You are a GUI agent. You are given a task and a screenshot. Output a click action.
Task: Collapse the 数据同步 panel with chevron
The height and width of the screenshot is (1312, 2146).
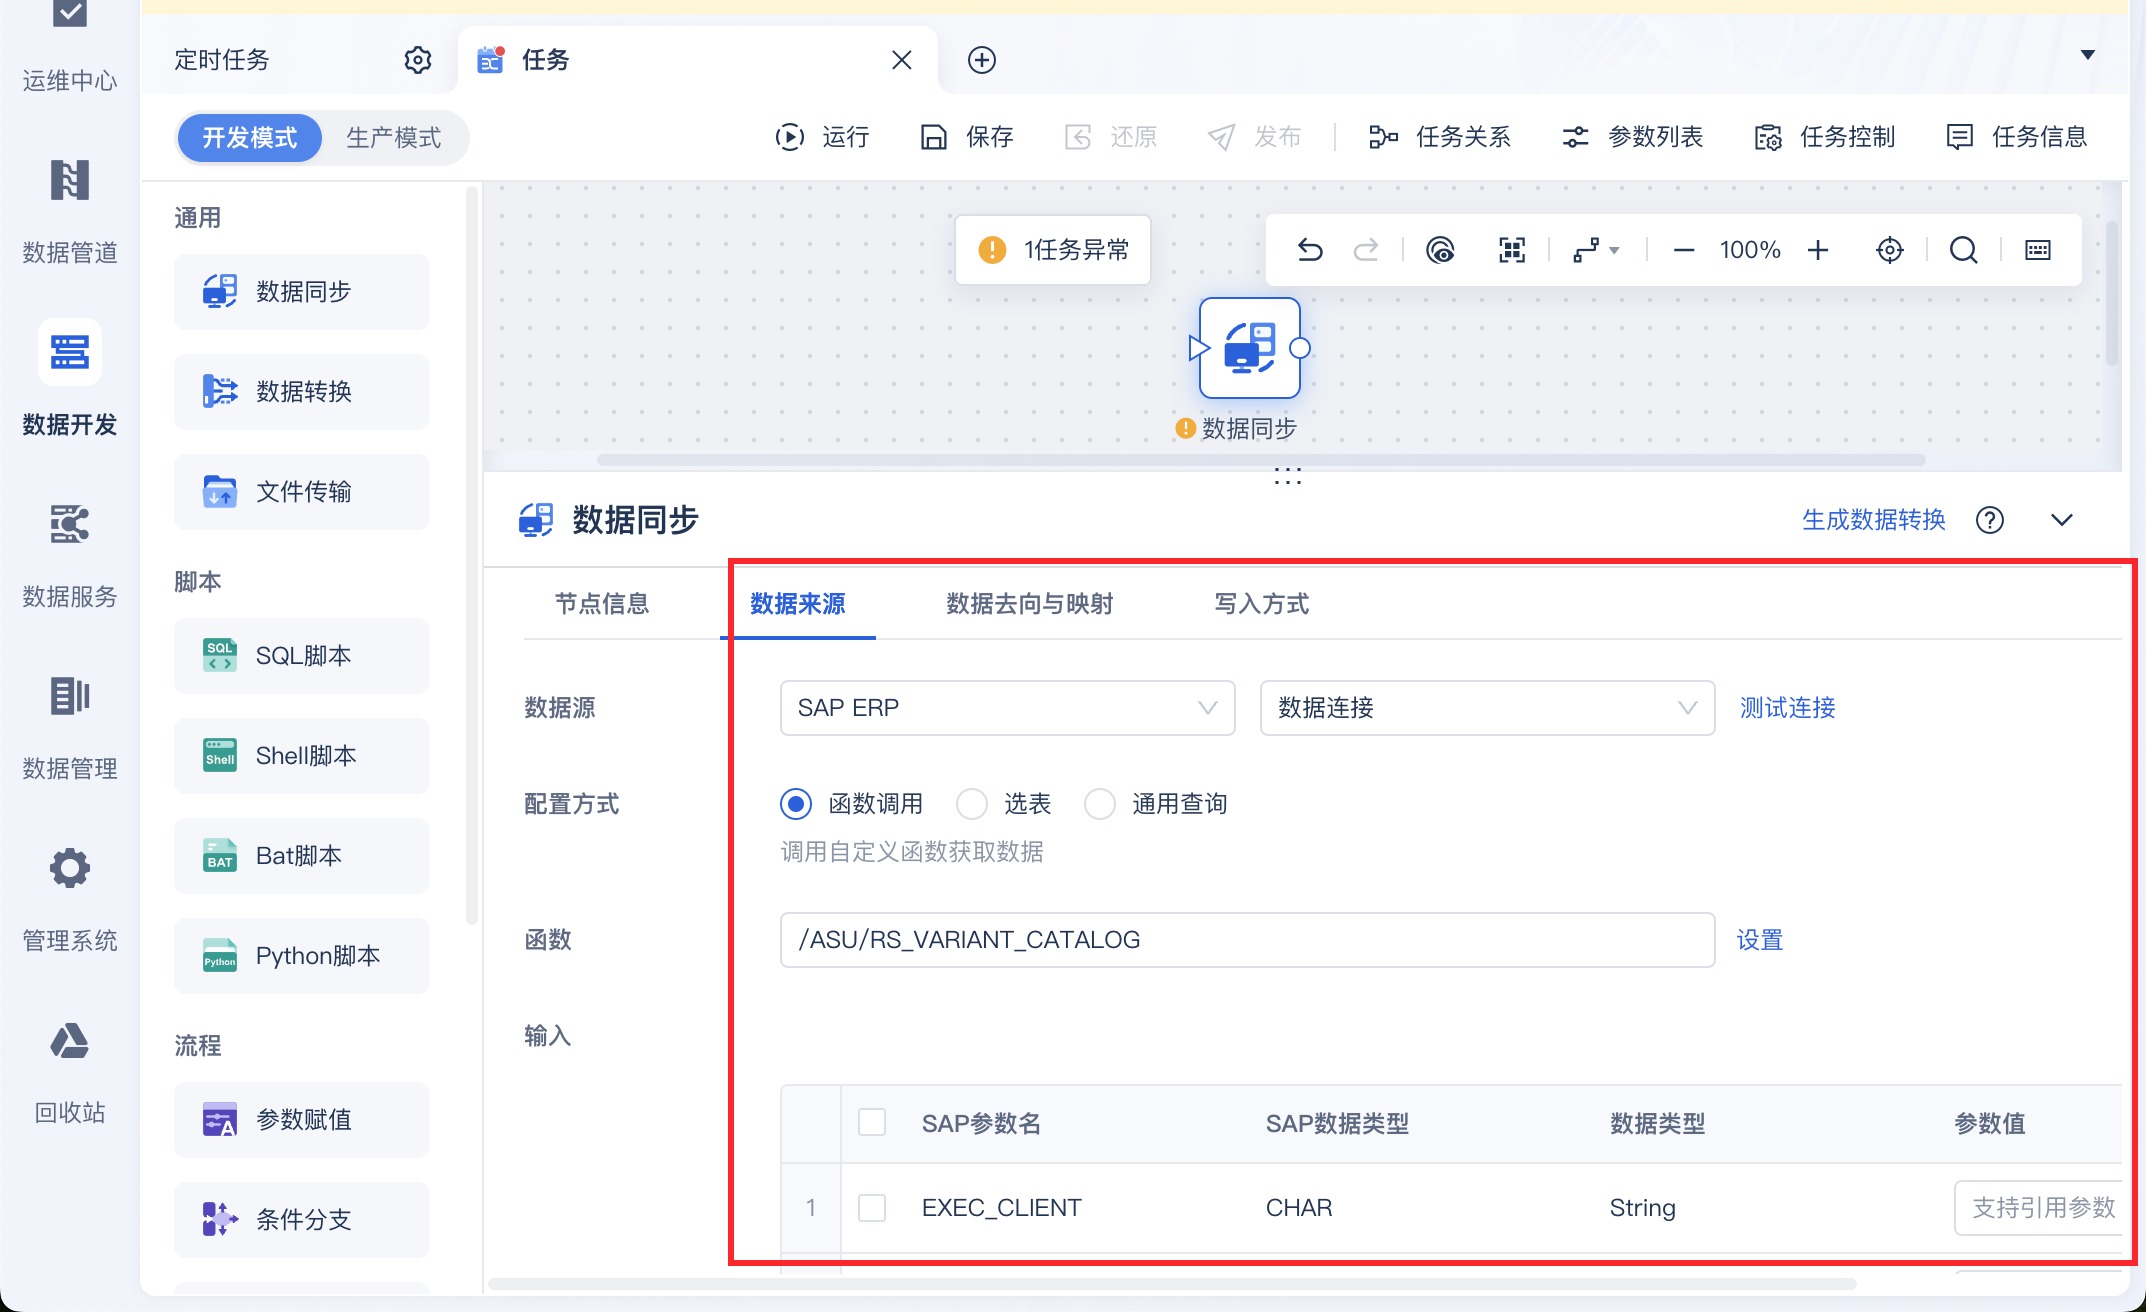point(2062,520)
